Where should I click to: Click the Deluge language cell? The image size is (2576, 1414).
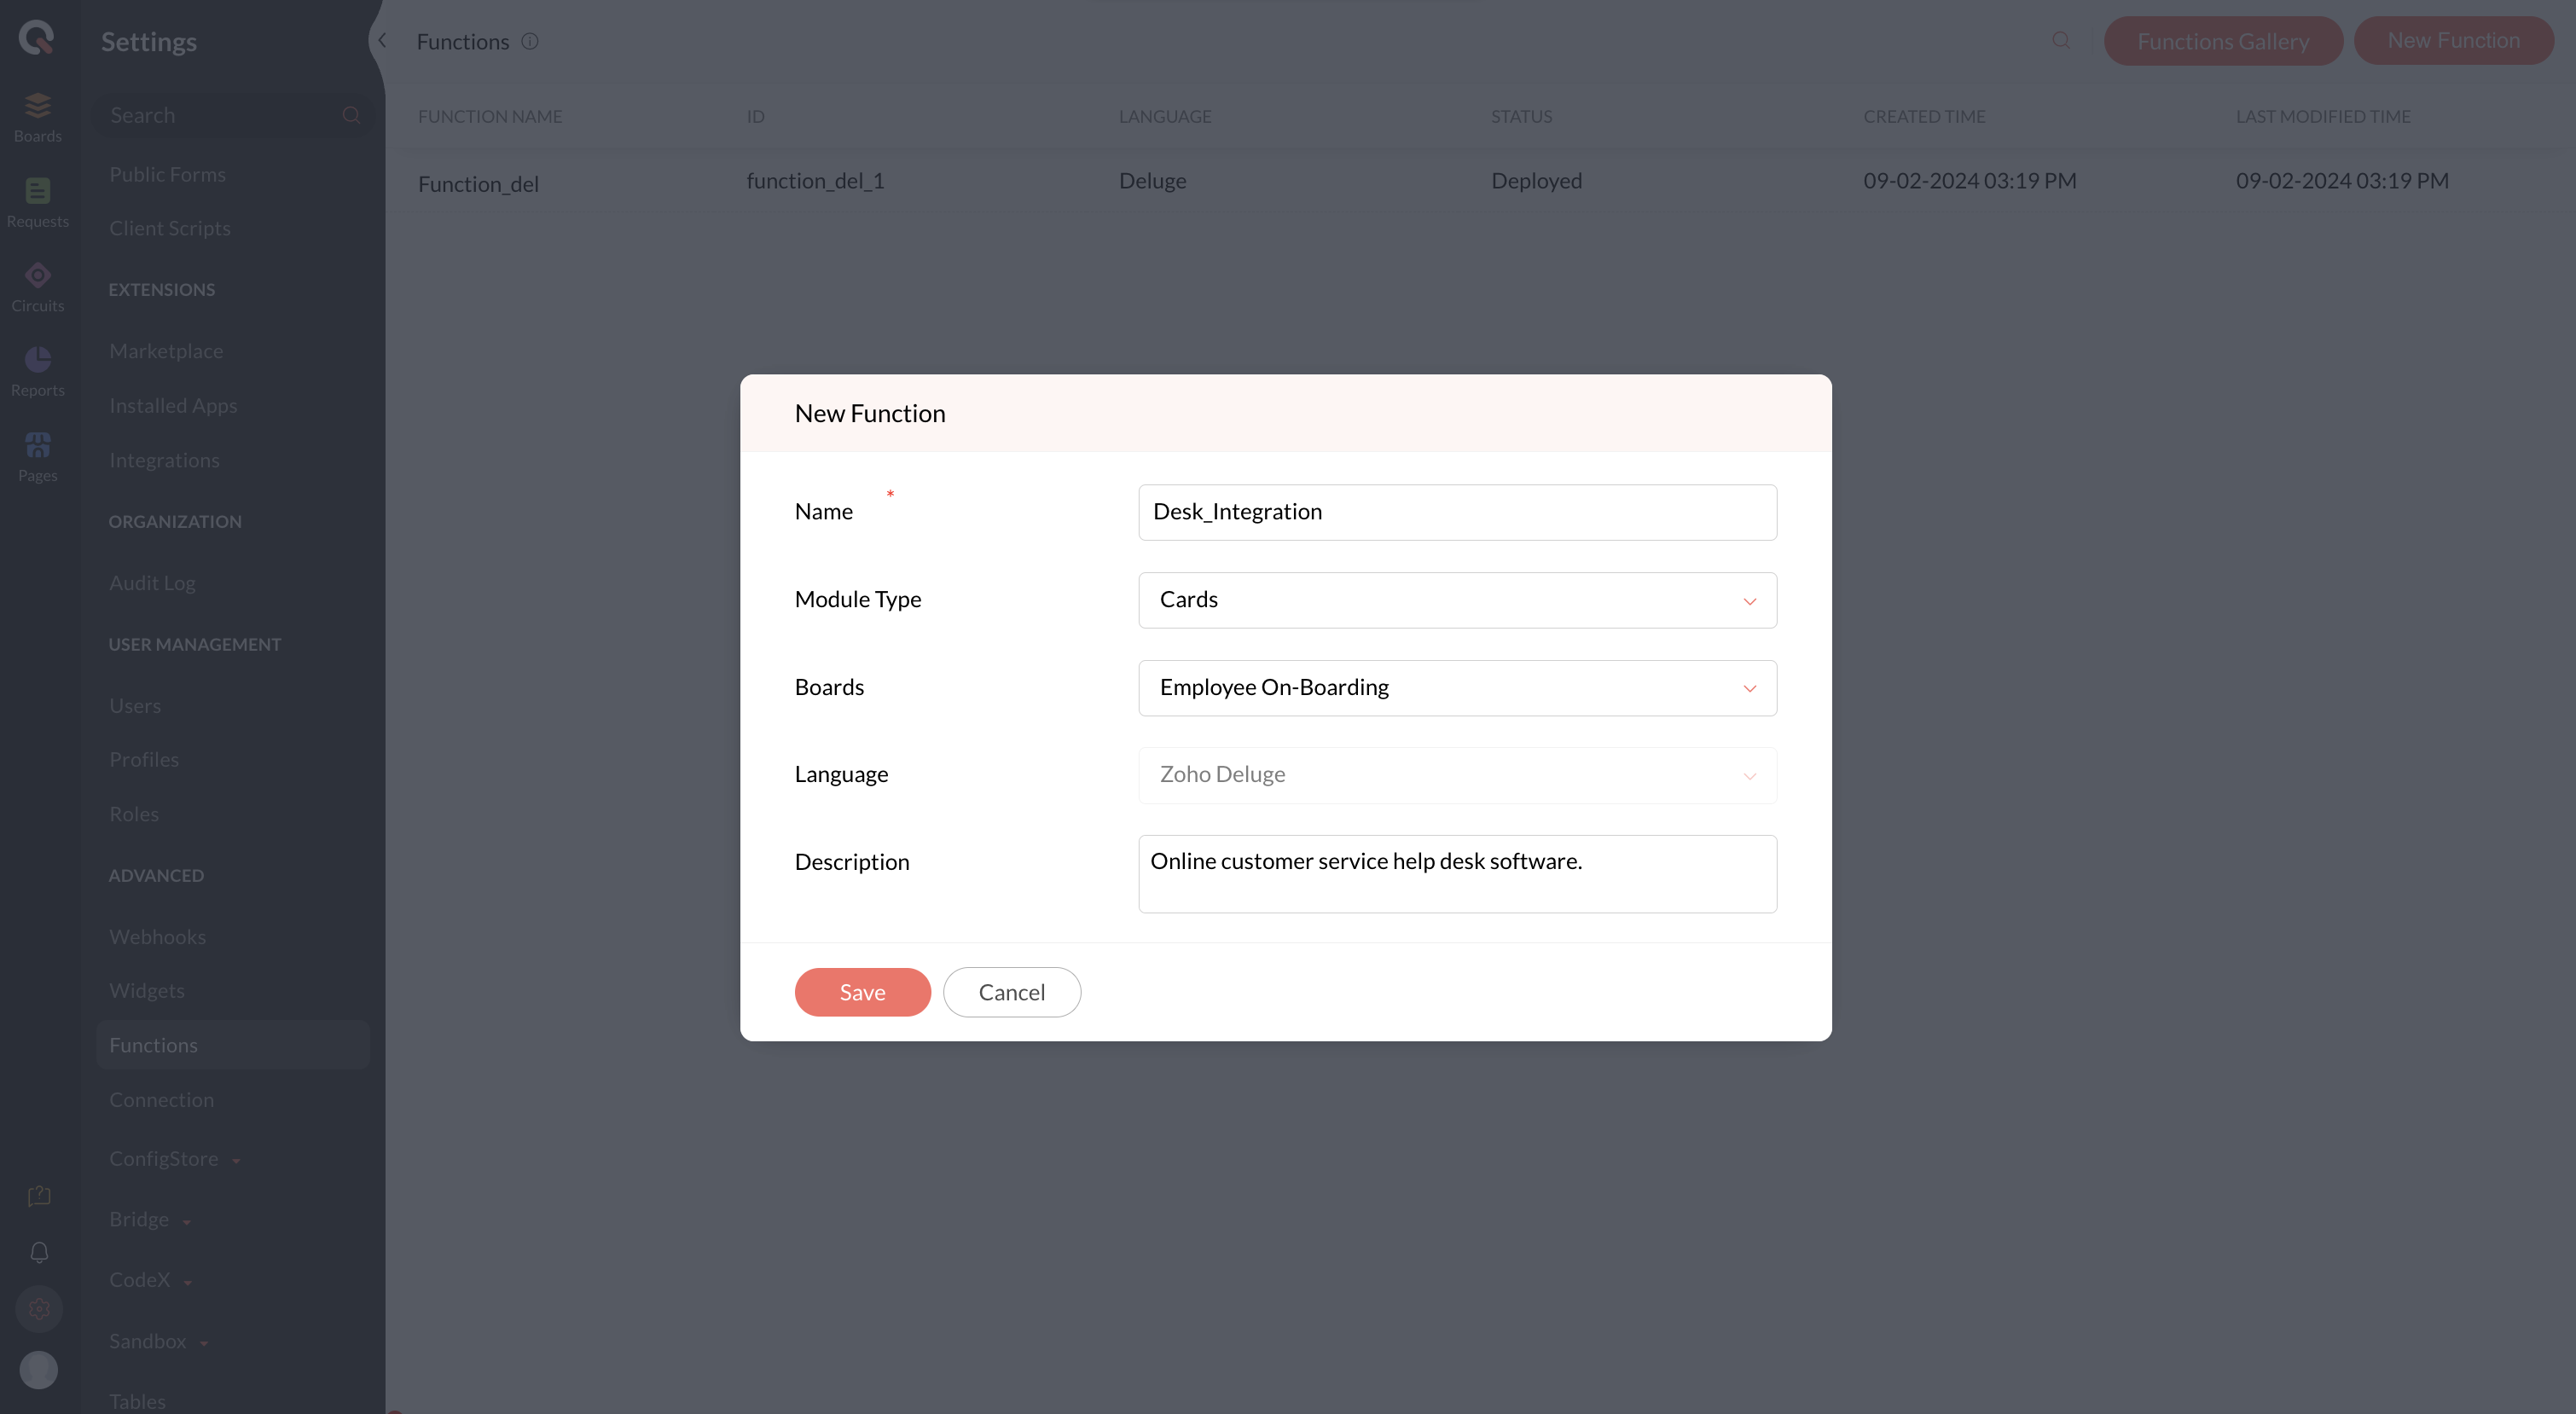(1152, 180)
